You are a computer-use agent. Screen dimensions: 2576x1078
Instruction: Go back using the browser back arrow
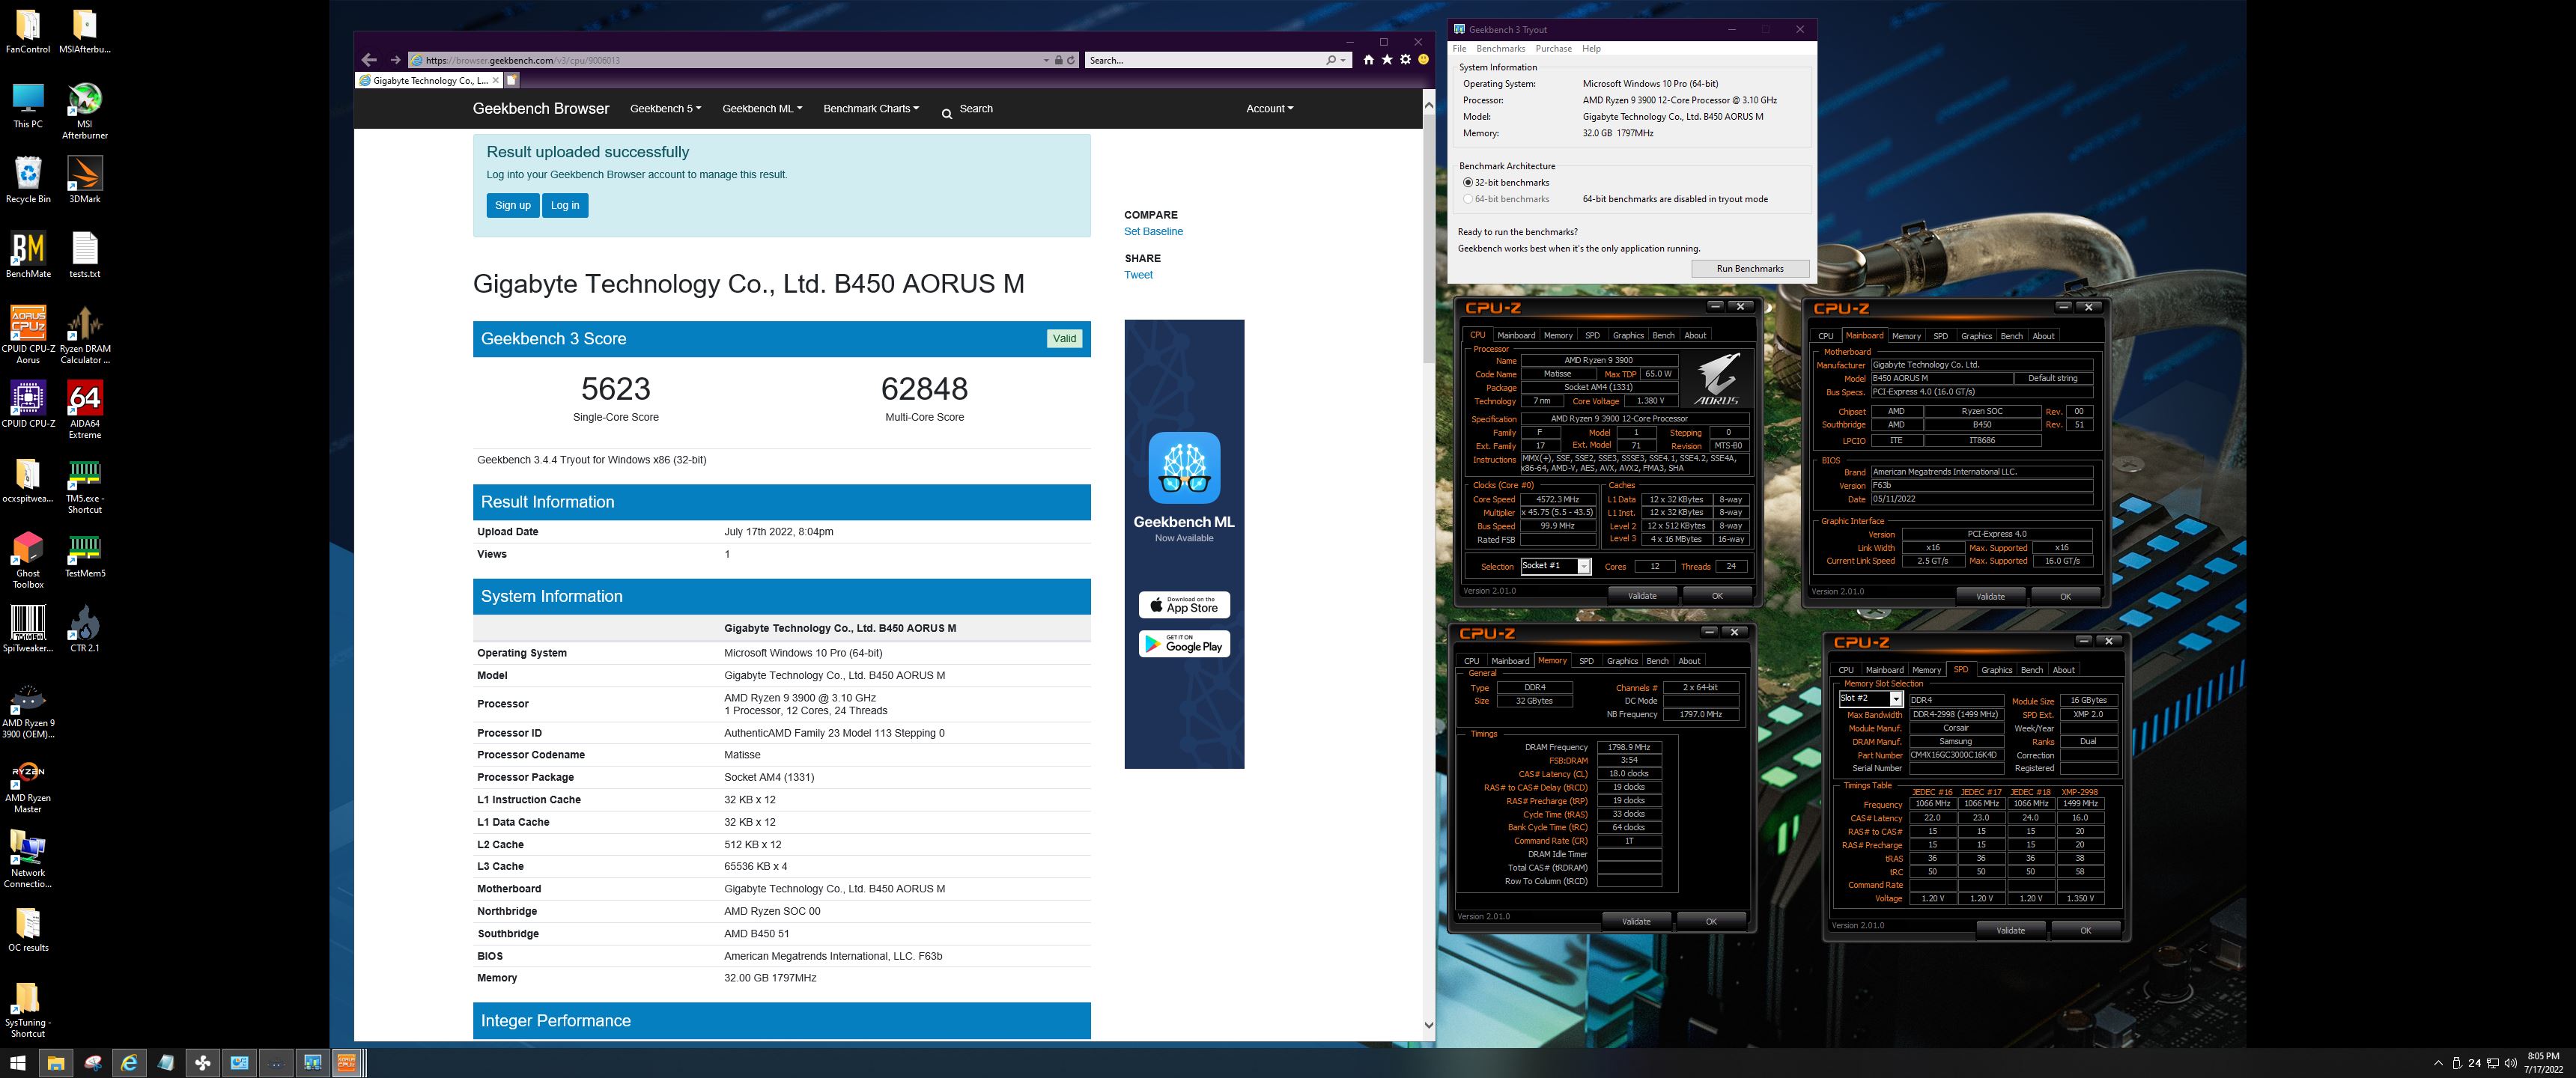click(x=370, y=60)
